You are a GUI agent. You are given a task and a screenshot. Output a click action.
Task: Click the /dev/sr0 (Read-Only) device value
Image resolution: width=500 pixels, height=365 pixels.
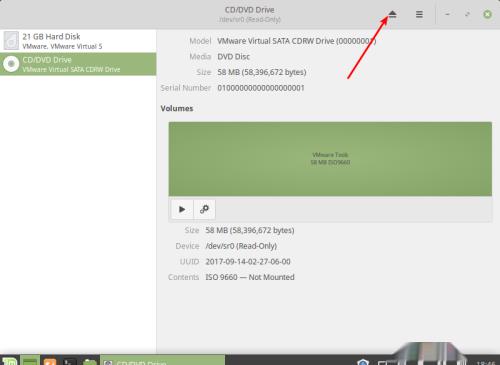[241, 246]
